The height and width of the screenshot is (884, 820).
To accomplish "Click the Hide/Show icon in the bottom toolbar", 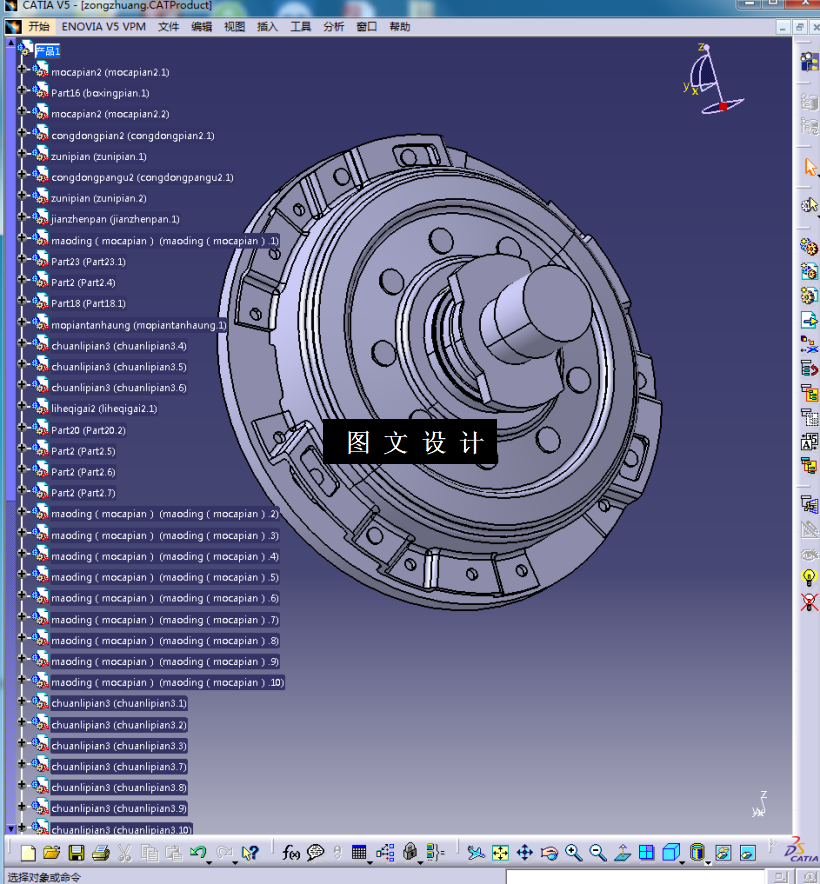I will point(723,852).
